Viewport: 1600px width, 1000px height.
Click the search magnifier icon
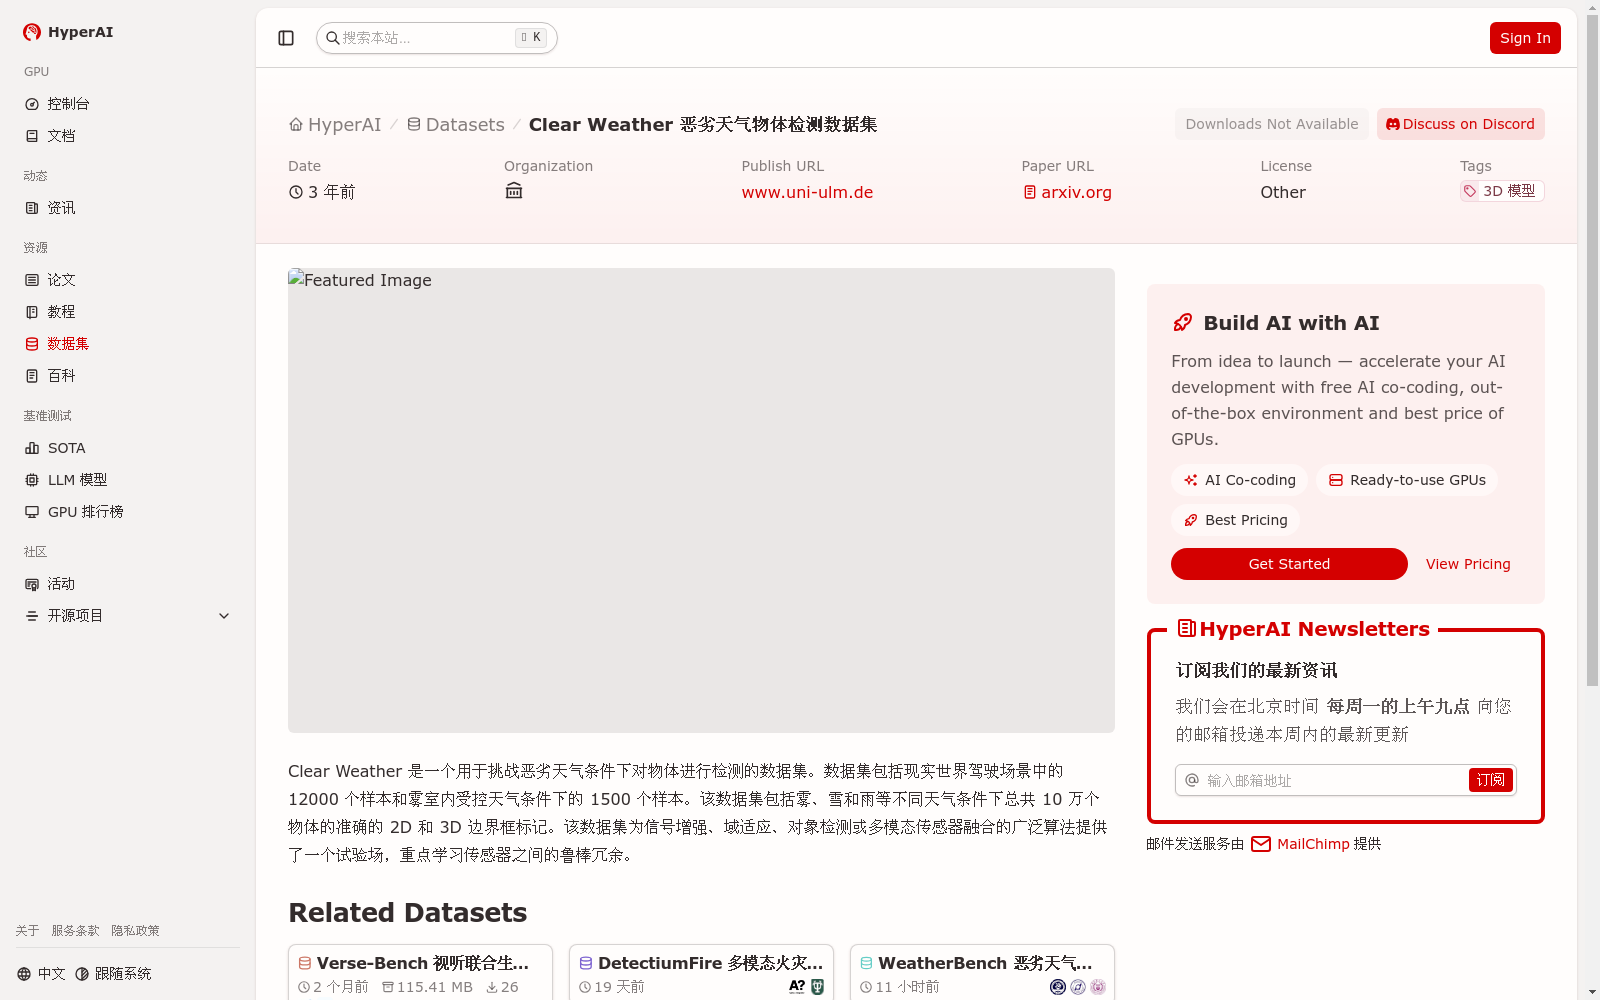(x=333, y=38)
